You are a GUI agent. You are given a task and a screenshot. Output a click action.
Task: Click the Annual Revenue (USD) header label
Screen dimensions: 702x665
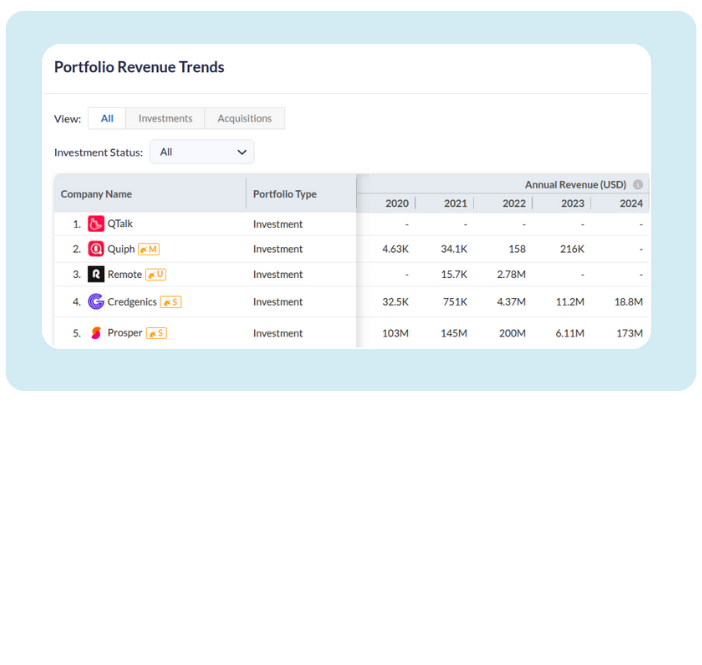point(575,184)
